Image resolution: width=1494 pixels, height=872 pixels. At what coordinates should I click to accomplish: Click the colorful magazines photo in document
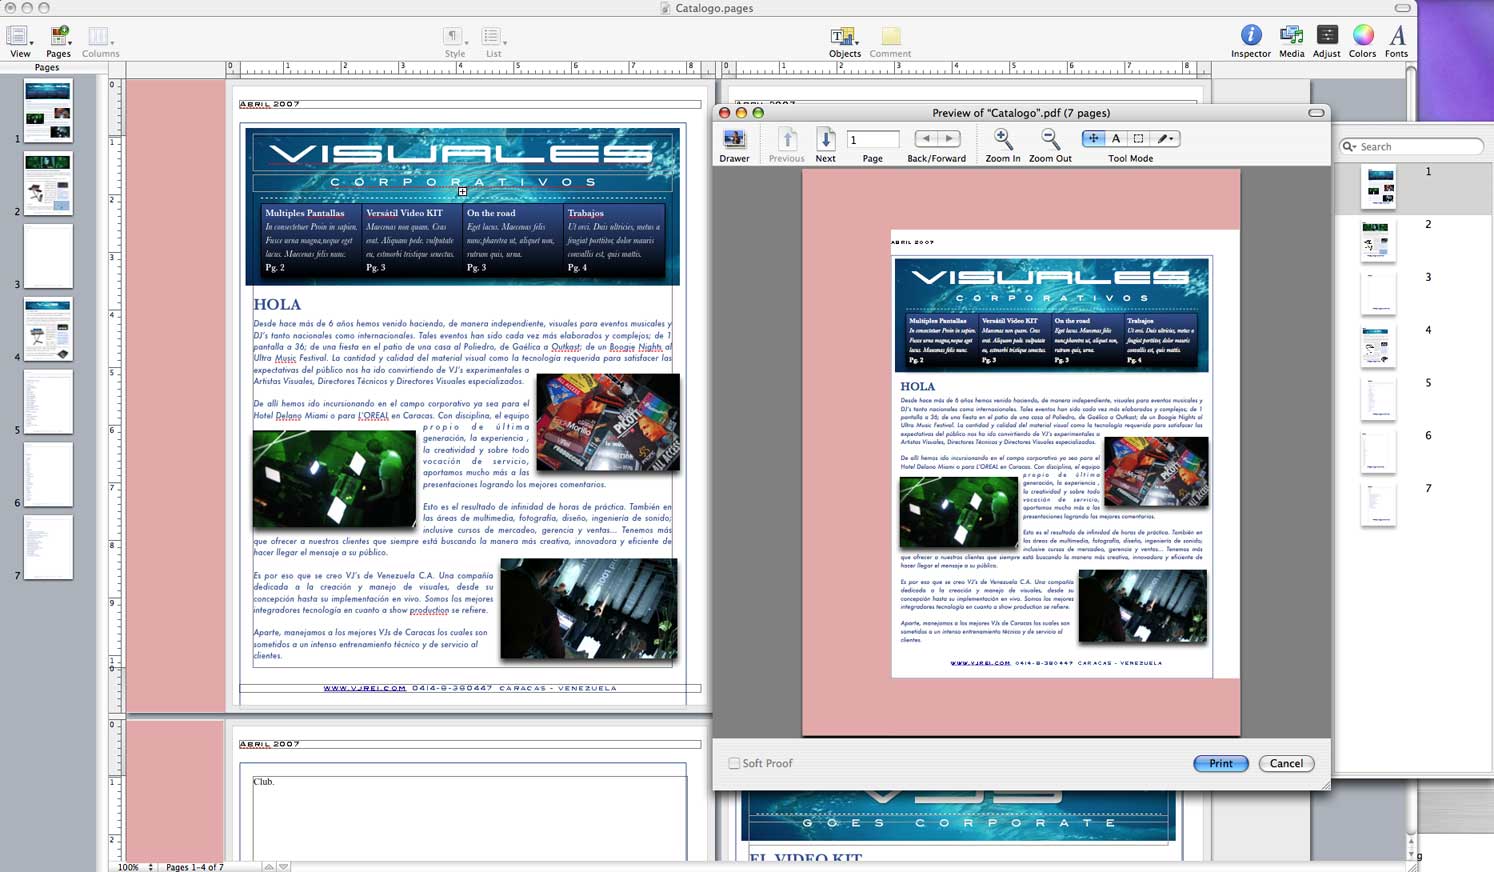[x=608, y=423]
